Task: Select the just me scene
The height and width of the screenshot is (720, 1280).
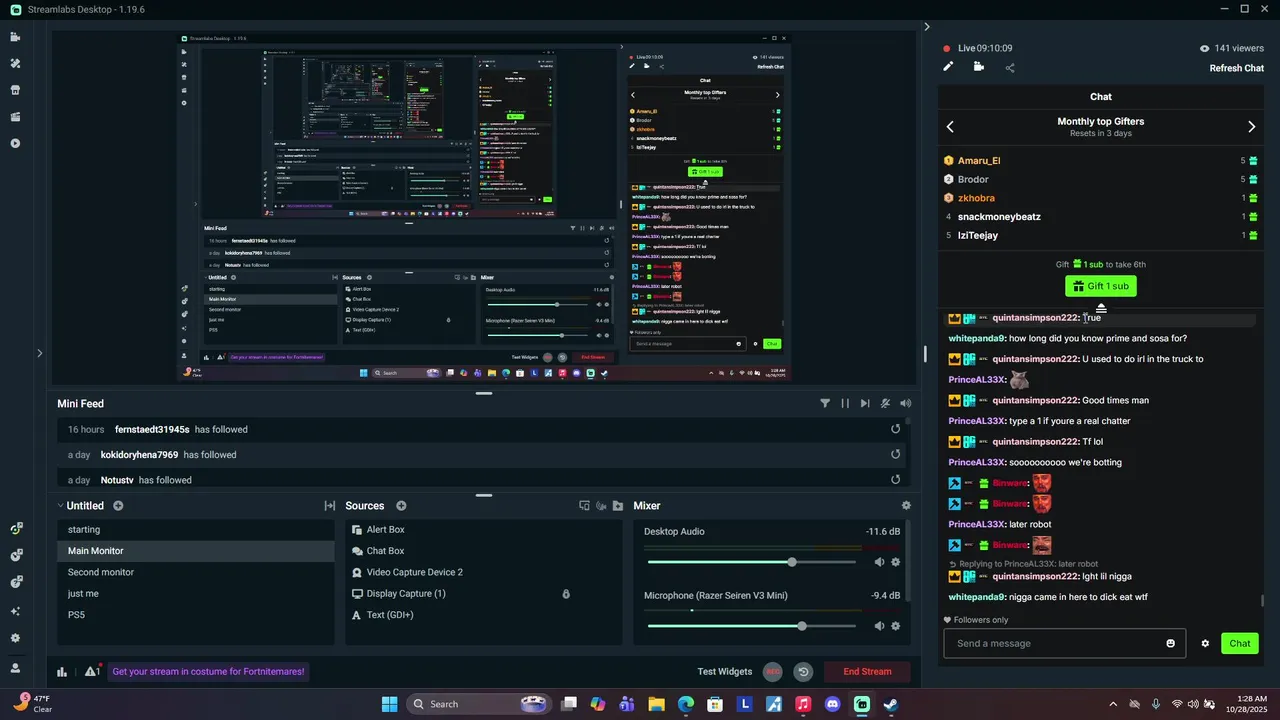Action: pyautogui.click(x=195, y=594)
